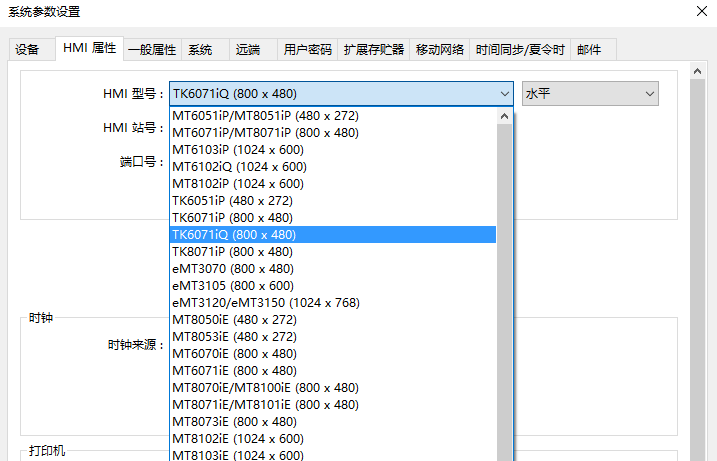Screen dimensions: 717x461
Task: Open the 时间同步/夏令时 tab
Action: (x=520, y=49)
